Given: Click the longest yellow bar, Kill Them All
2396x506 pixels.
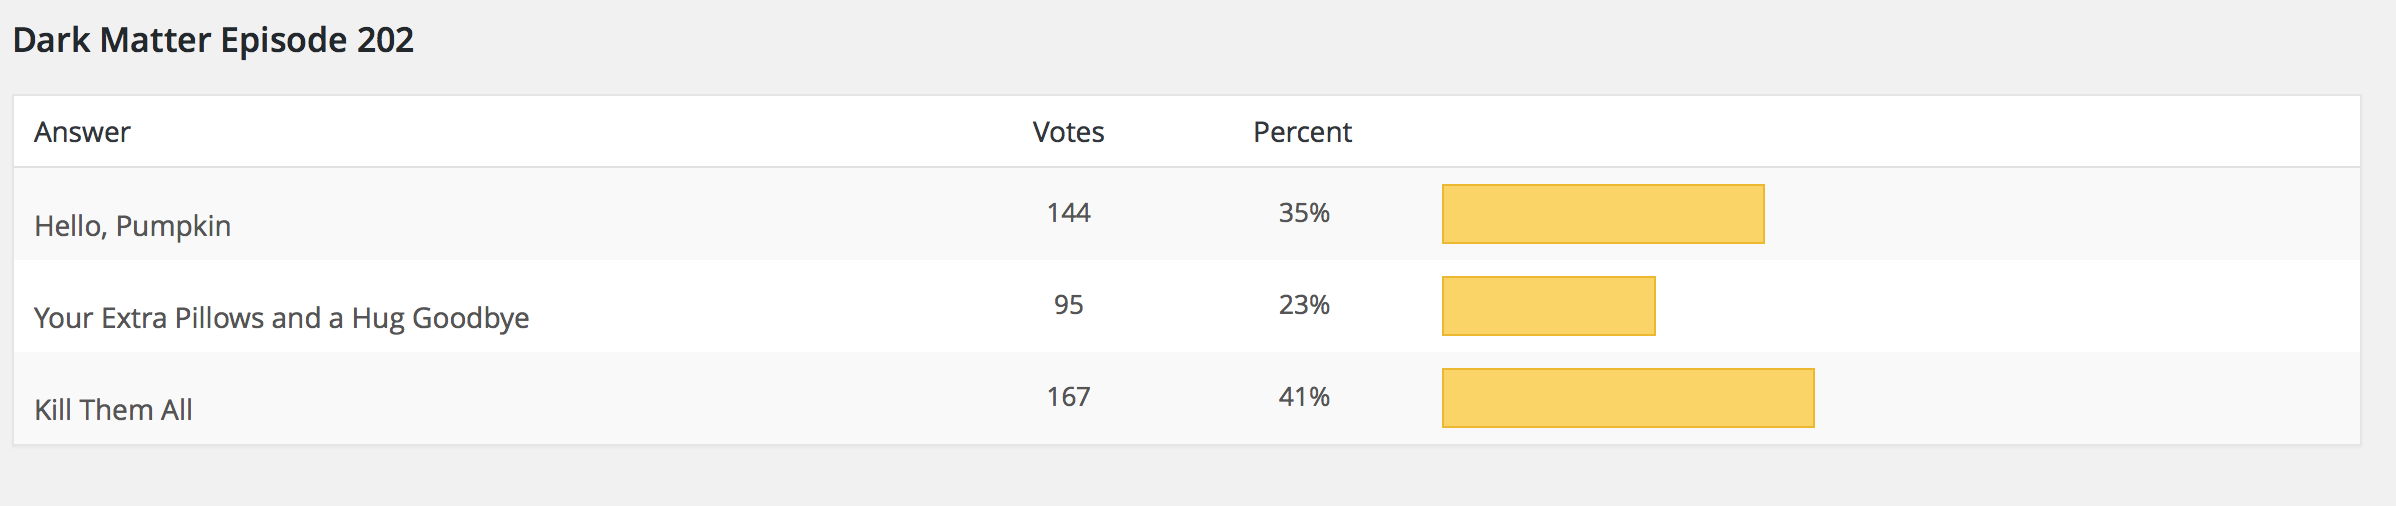Looking at the screenshot, I should click(x=1628, y=398).
